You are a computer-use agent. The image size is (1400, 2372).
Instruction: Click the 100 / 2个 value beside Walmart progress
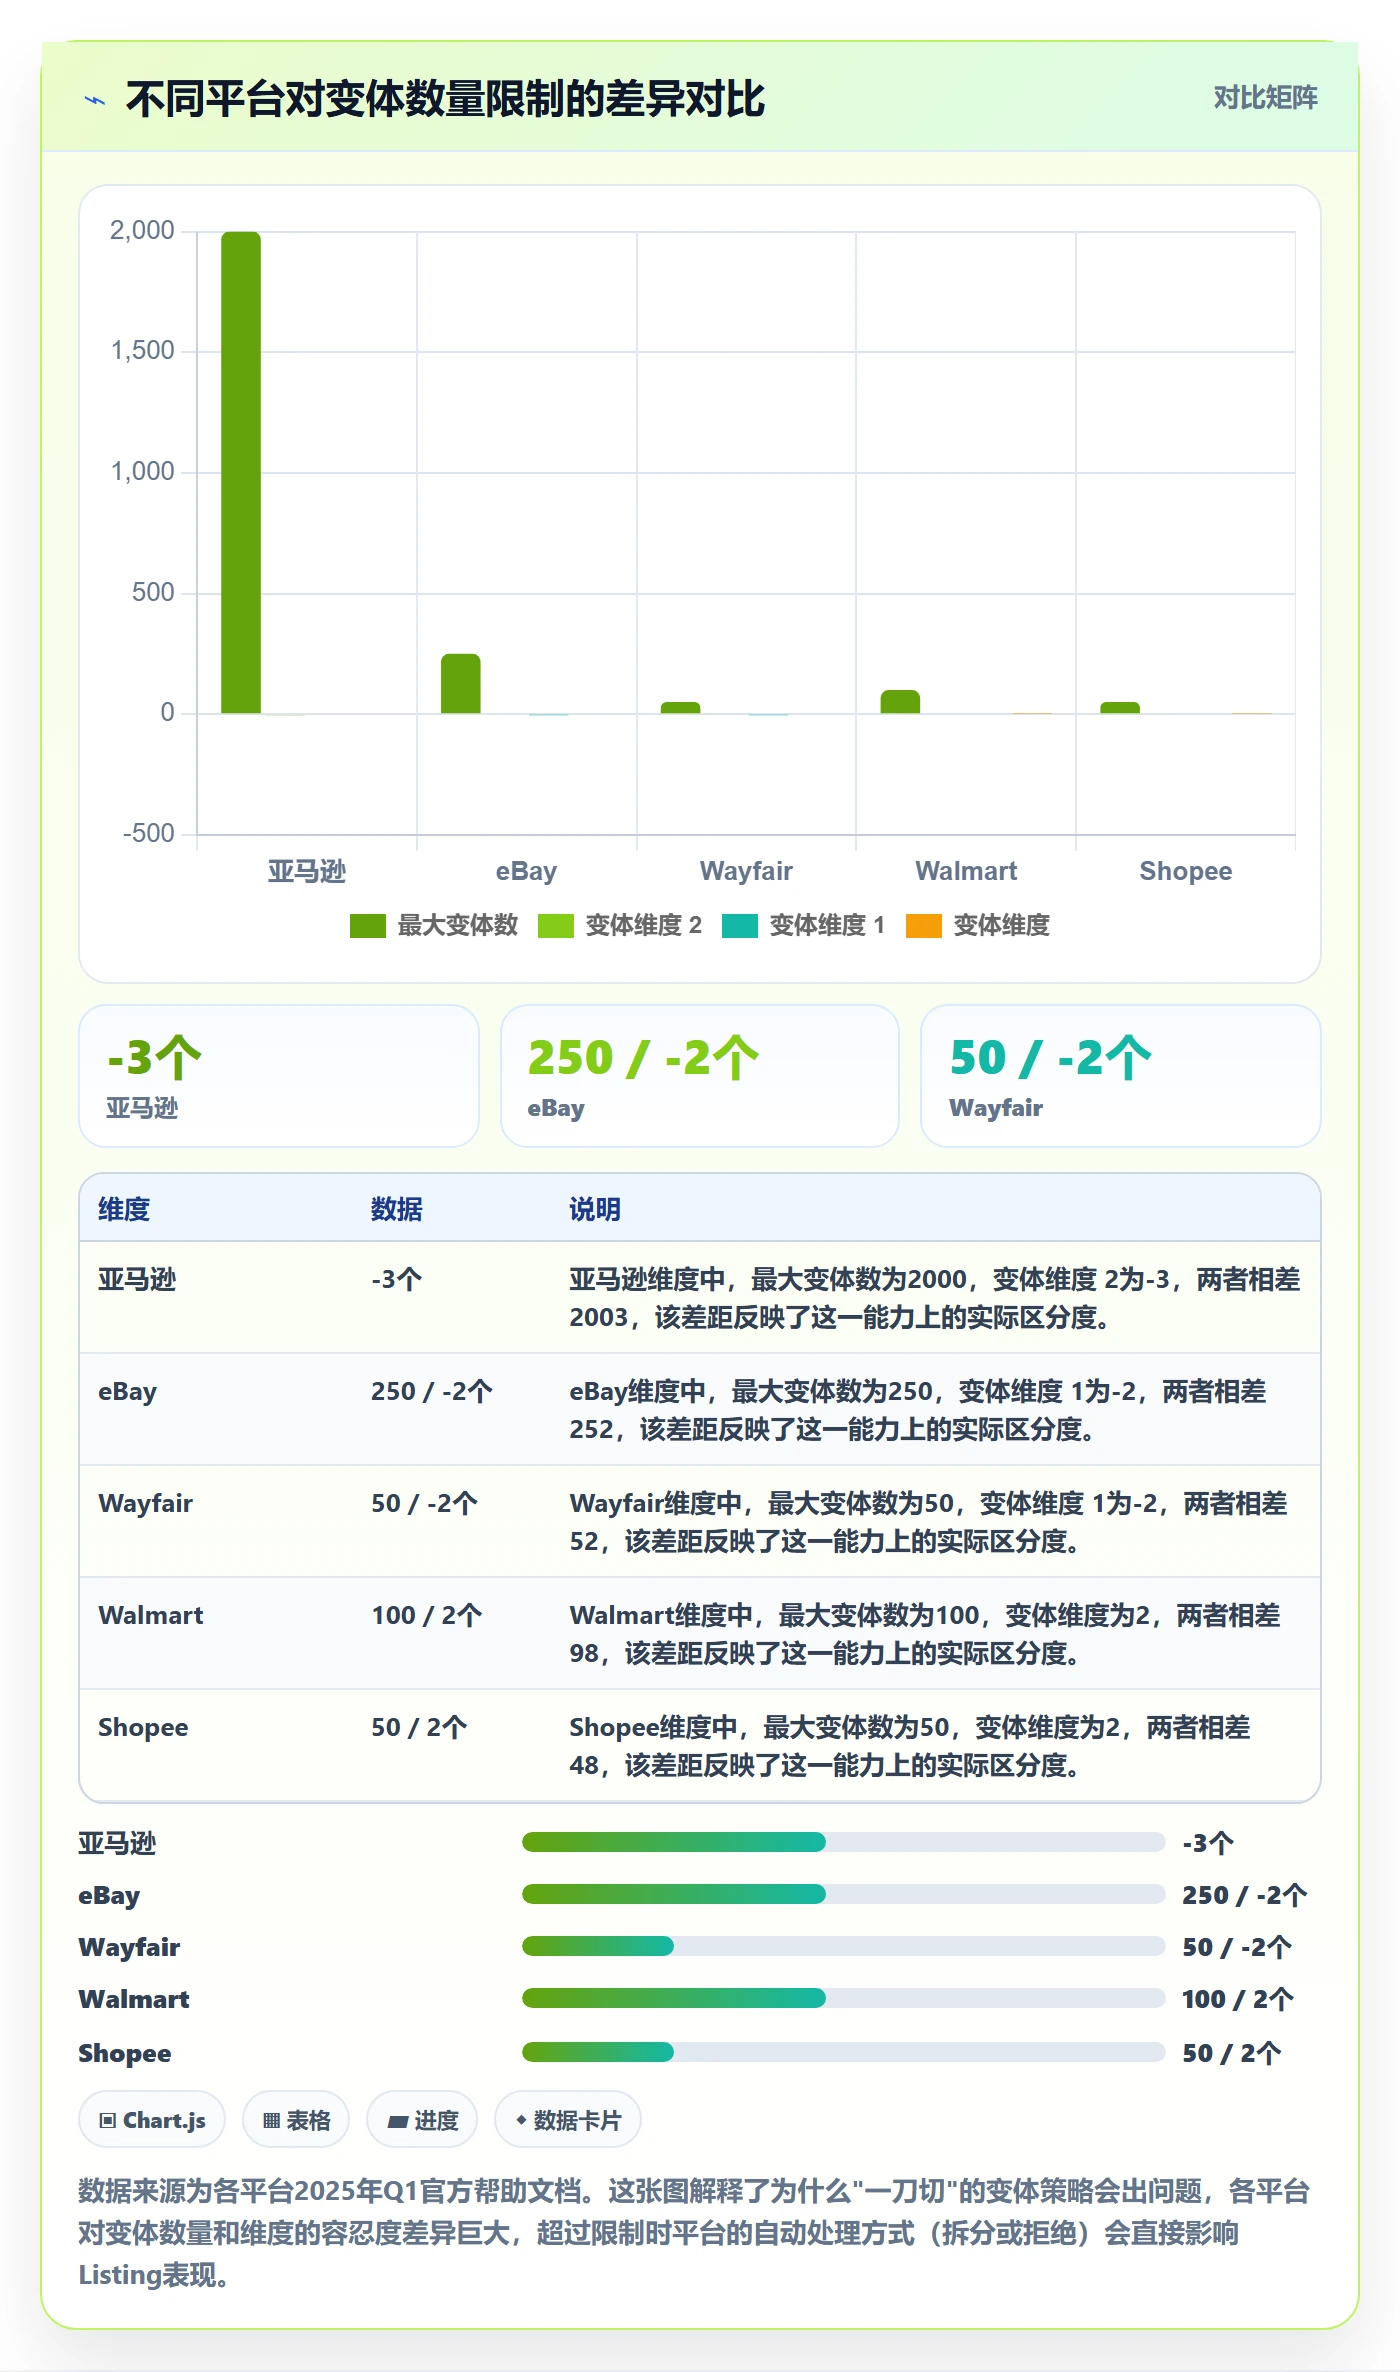coord(1238,1999)
